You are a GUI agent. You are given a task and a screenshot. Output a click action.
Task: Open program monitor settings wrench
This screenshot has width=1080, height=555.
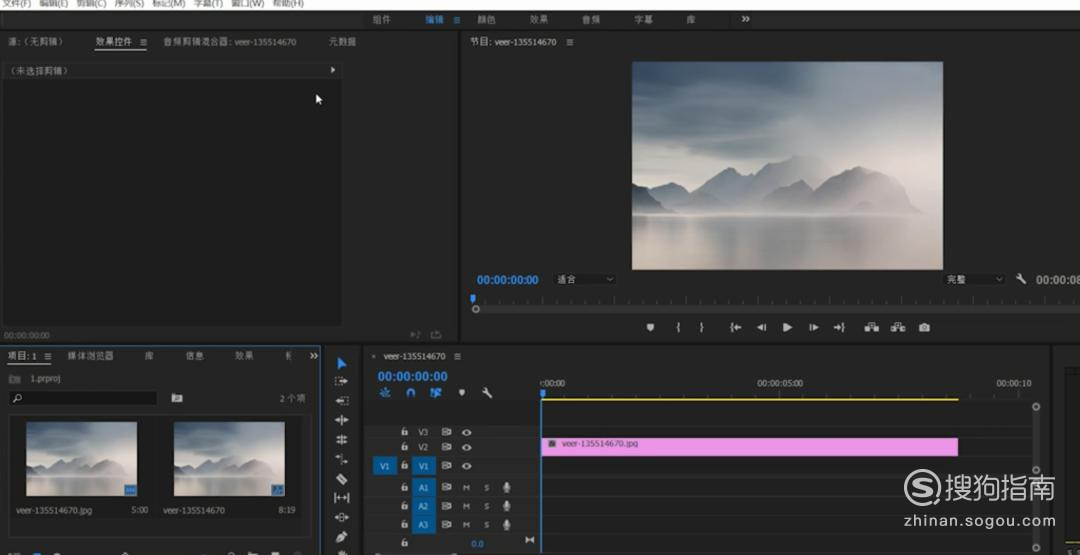coord(1021,279)
